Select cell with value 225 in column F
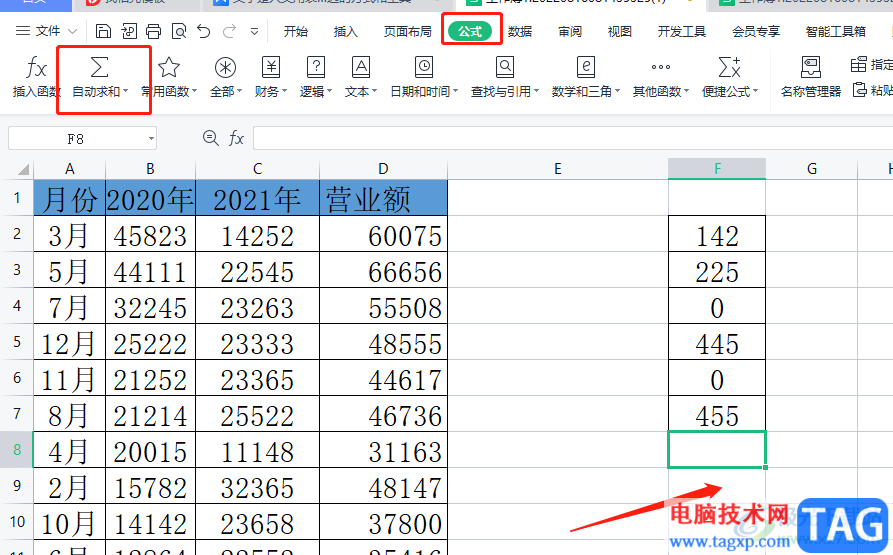893x555 pixels. tap(717, 270)
